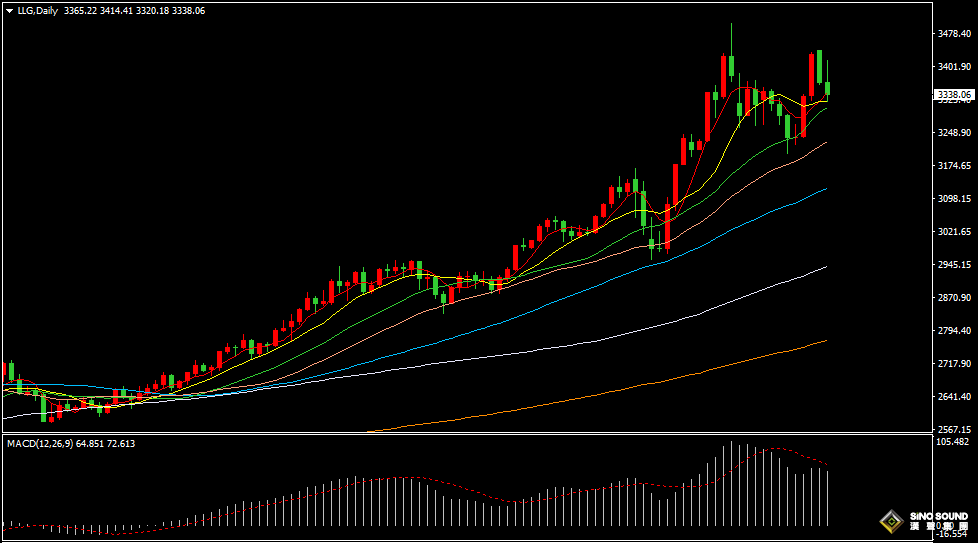The height and width of the screenshot is (543, 978).
Task: Click the blue moving average line's right end
Action: point(824,189)
